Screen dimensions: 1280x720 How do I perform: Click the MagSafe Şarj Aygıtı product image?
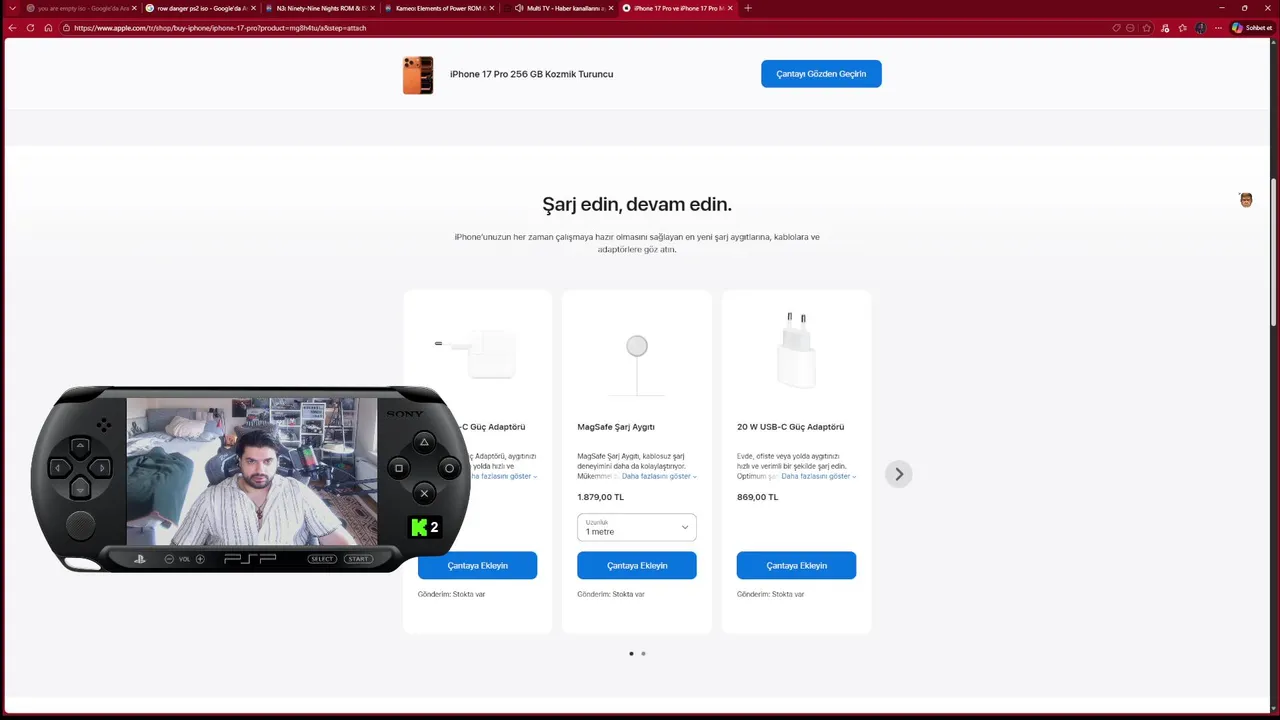pos(637,365)
